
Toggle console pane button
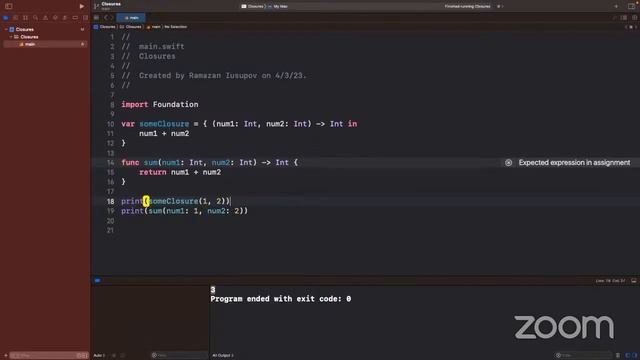tap(634, 356)
